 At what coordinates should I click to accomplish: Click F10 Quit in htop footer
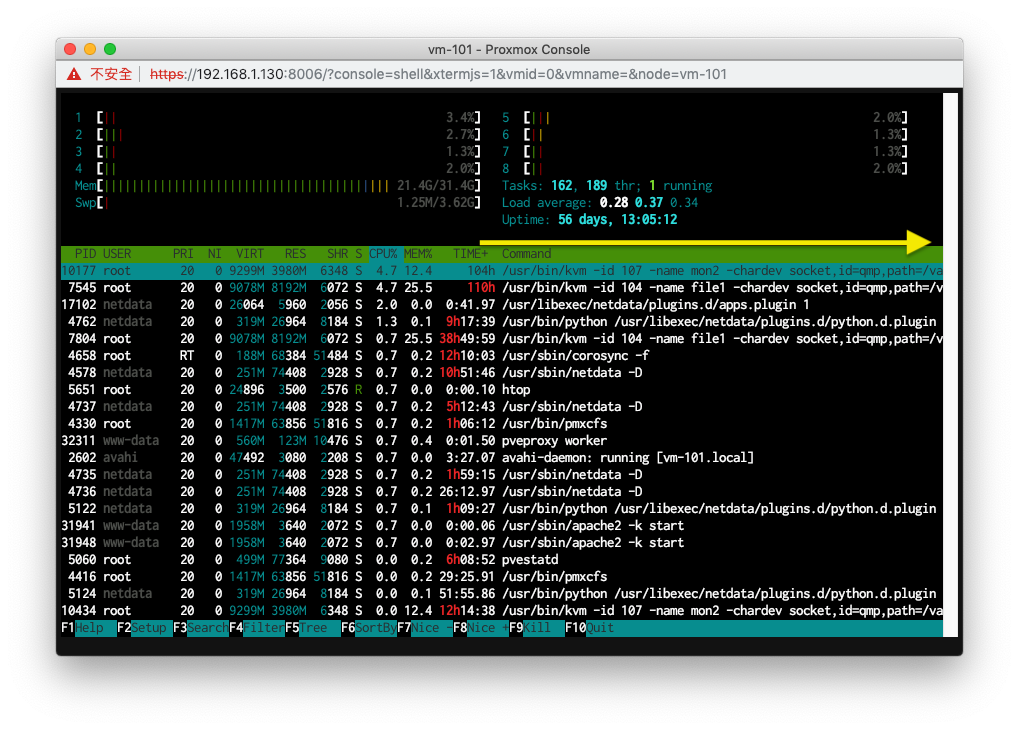[589, 628]
